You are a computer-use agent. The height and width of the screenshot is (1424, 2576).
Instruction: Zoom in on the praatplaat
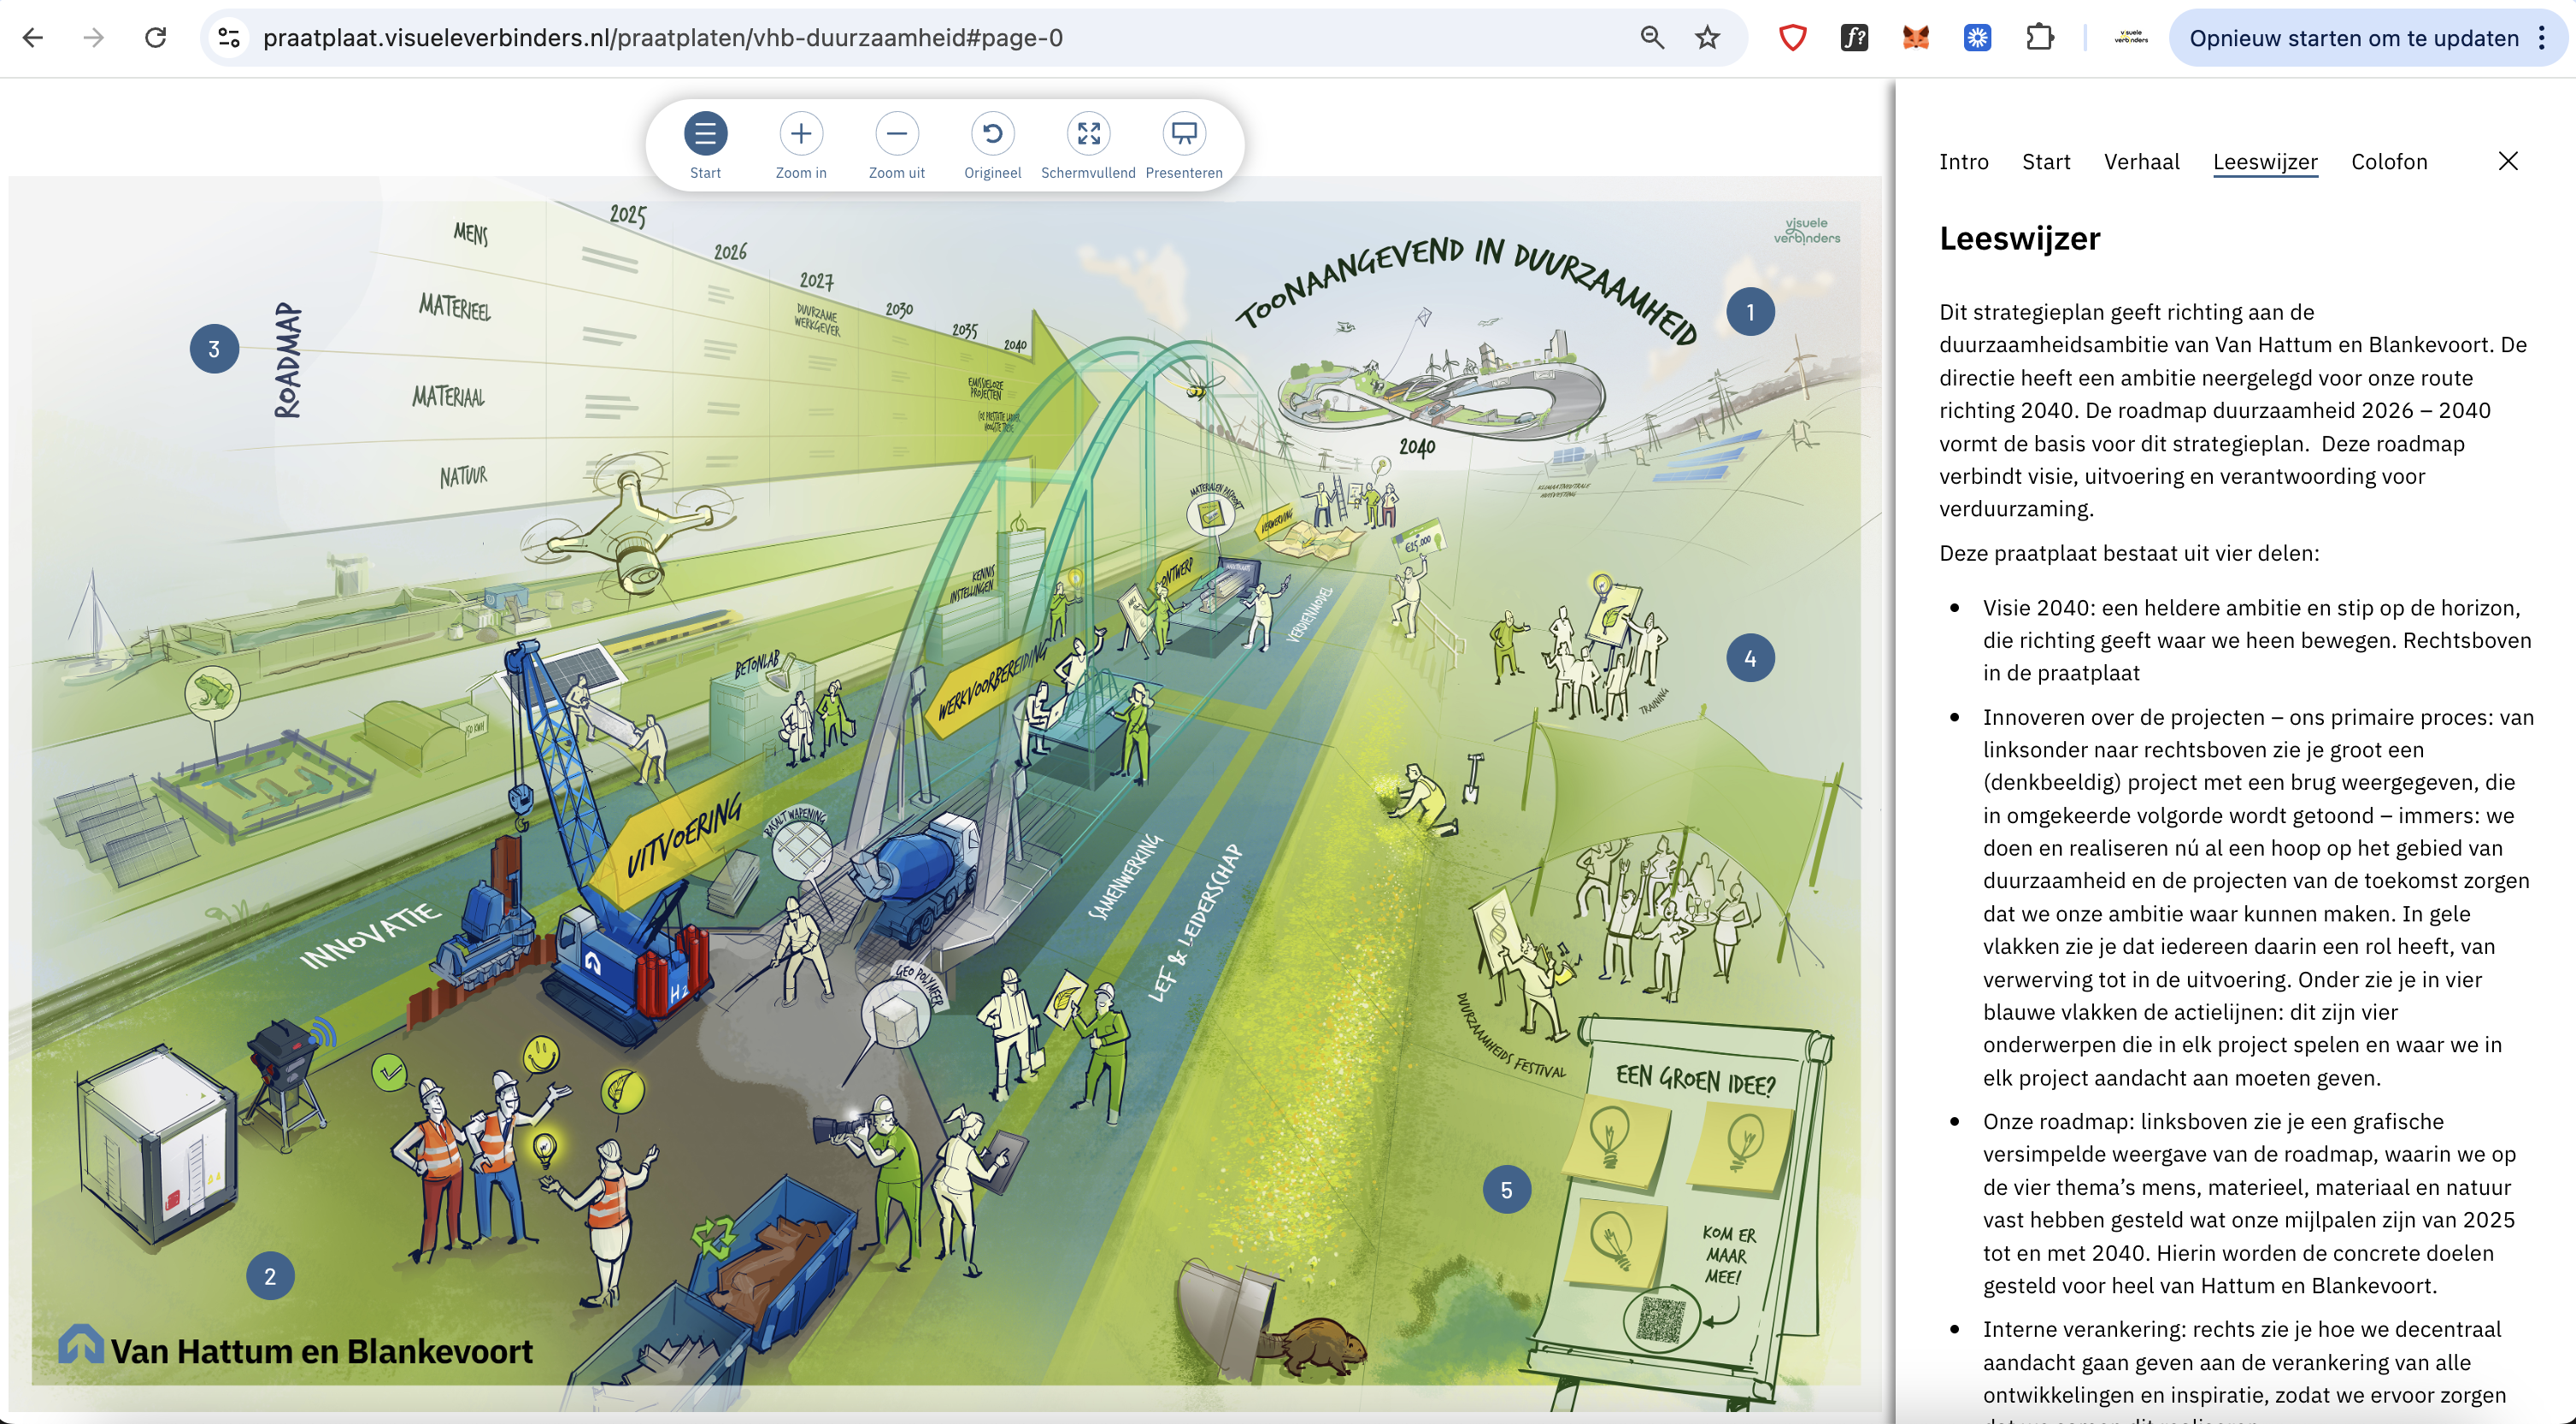801,133
